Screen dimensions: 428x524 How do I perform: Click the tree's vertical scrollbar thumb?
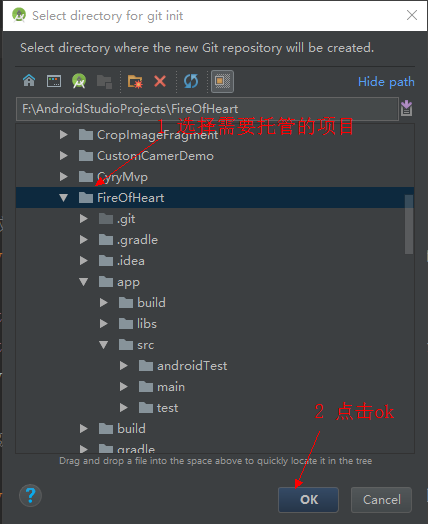click(409, 225)
